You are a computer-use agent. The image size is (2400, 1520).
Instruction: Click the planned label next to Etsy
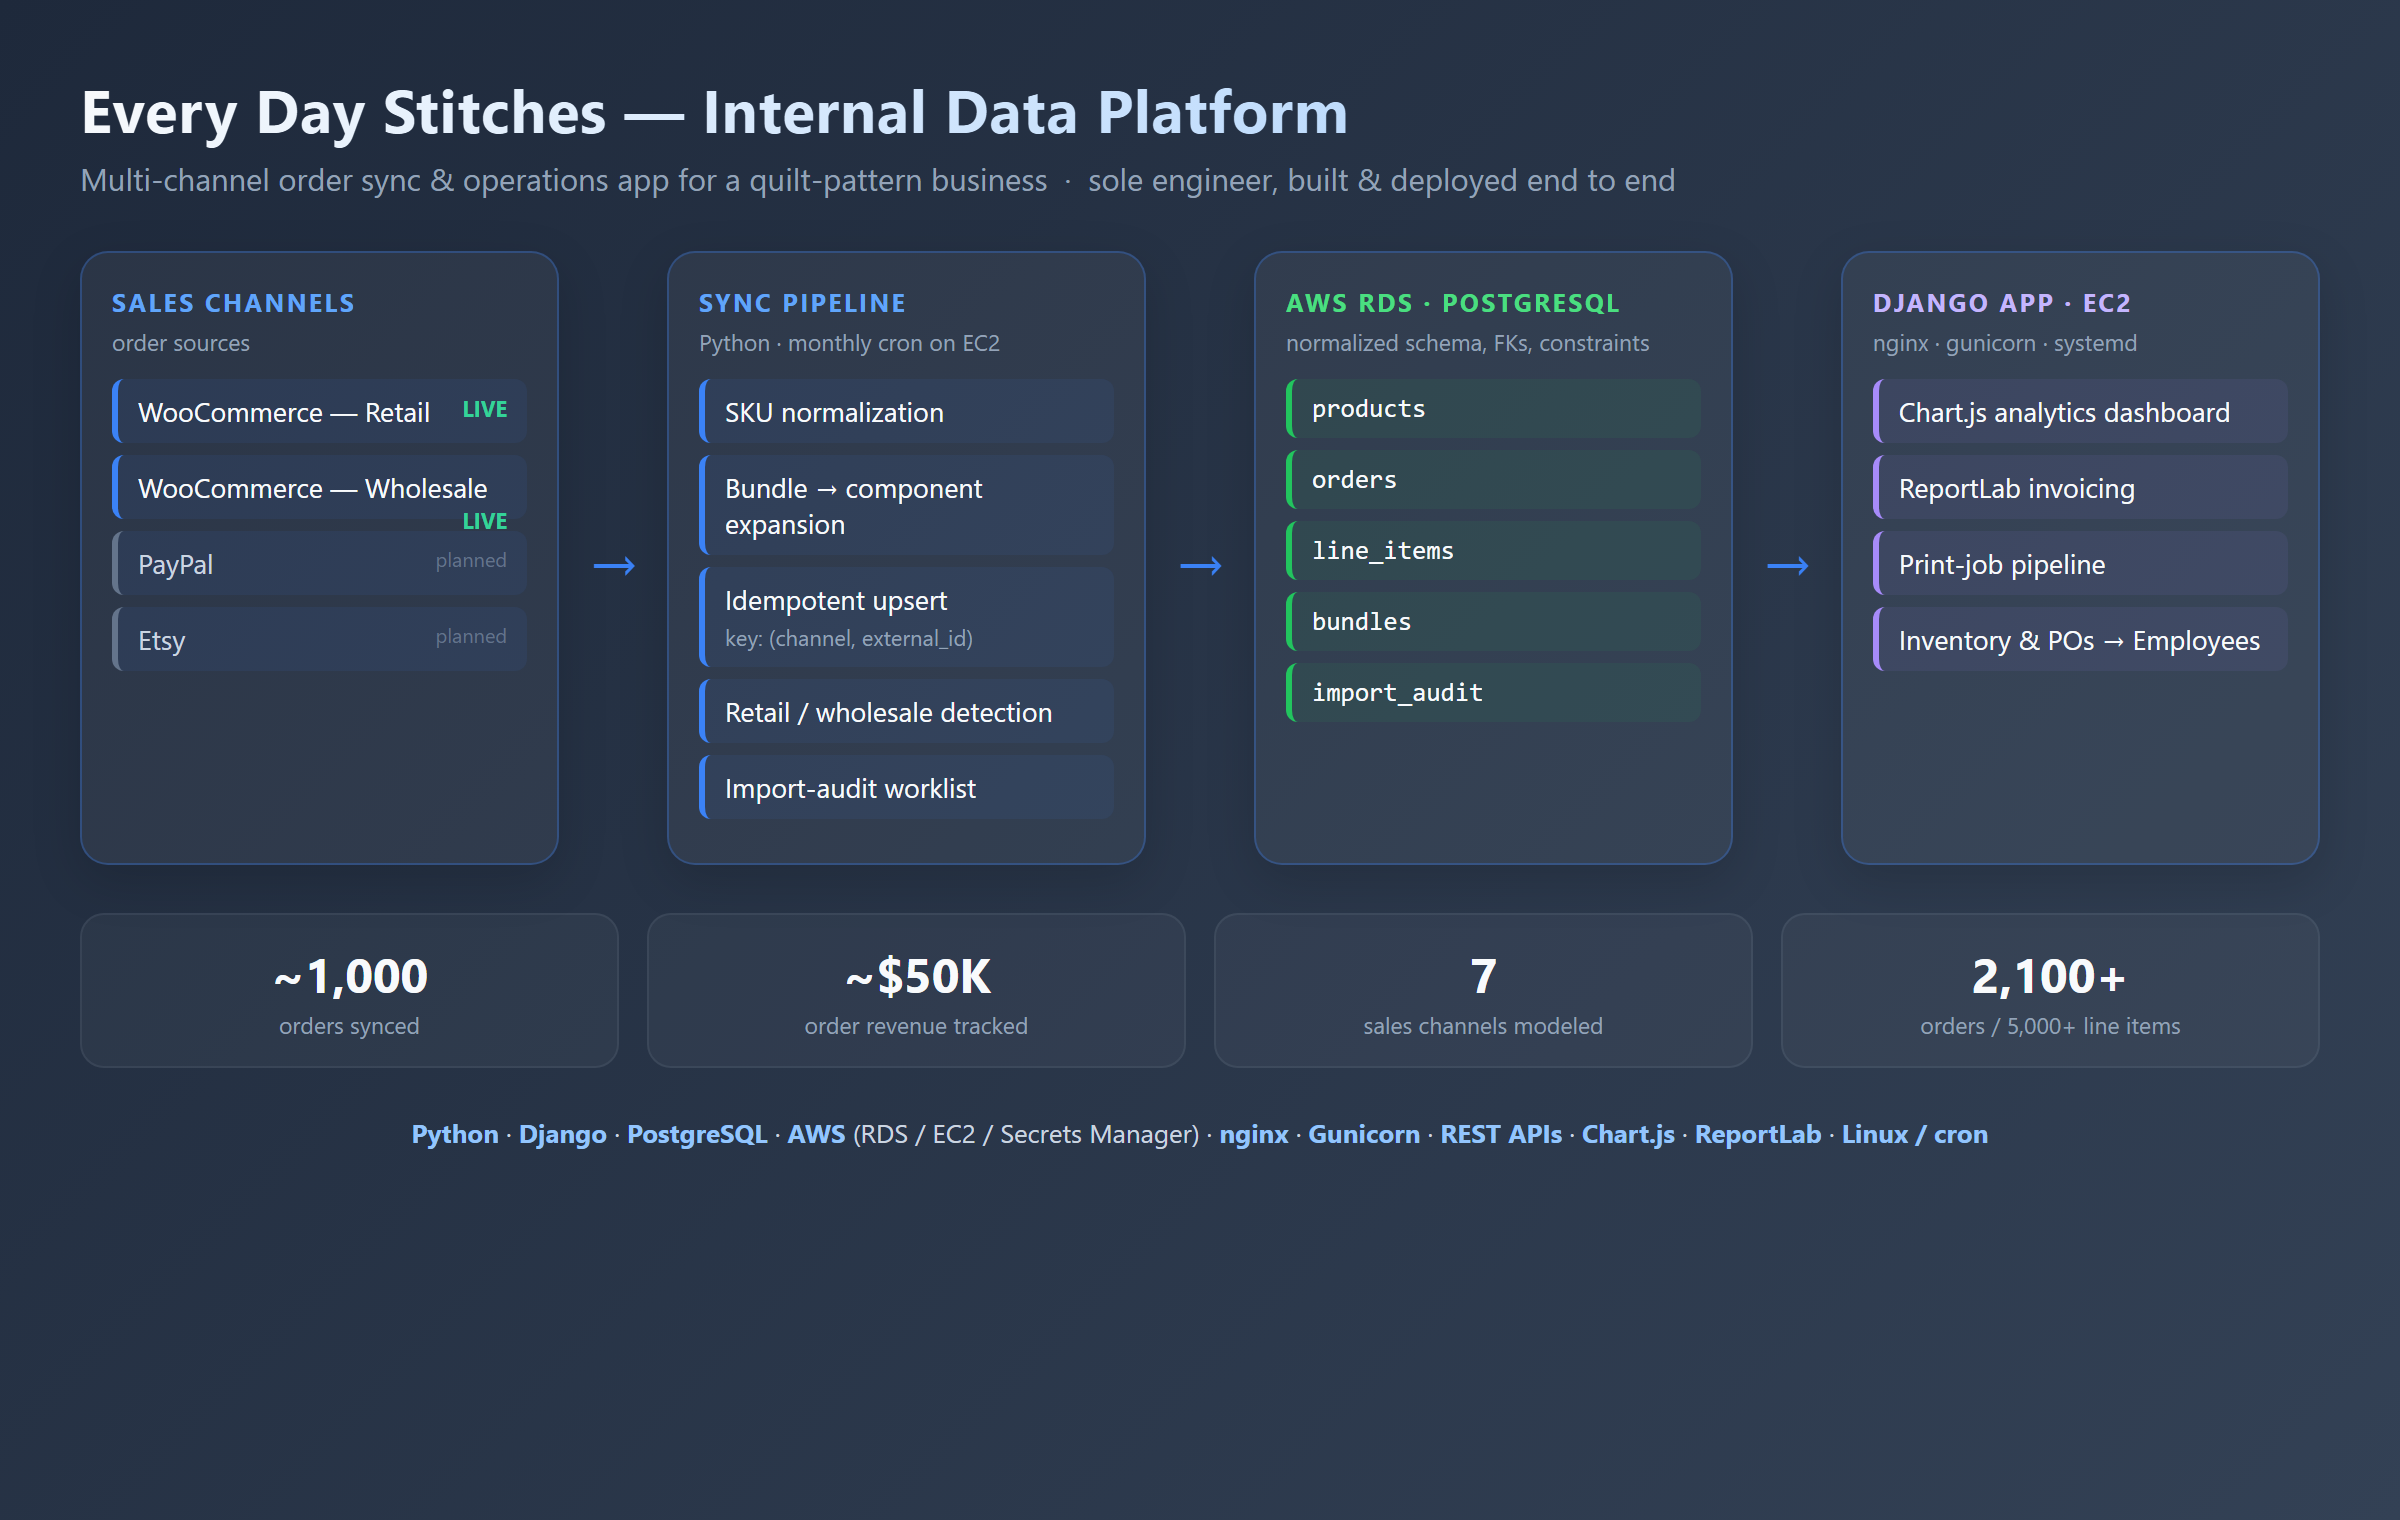coord(471,637)
